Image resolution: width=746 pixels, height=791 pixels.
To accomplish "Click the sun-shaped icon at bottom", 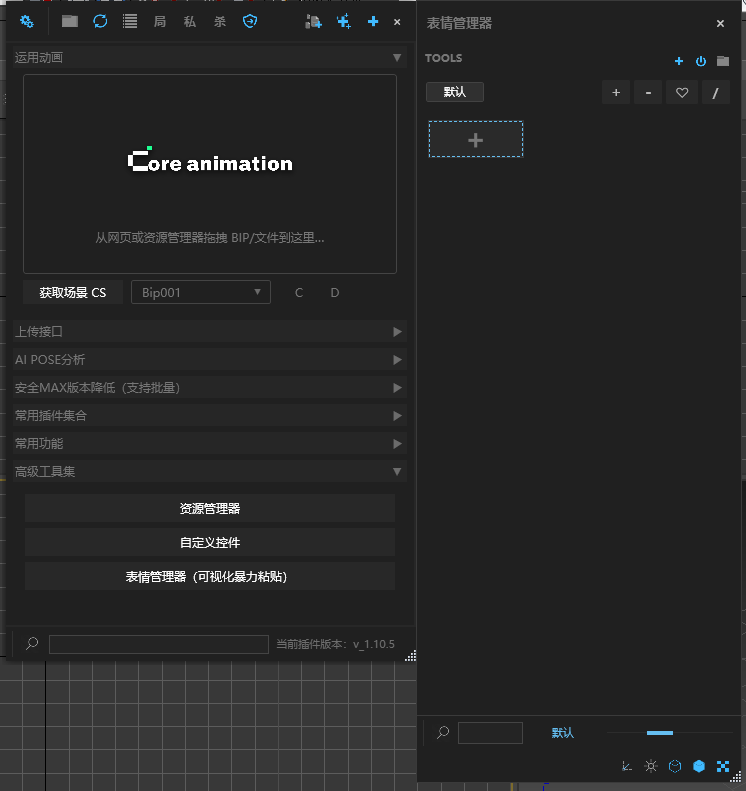I will [x=651, y=766].
